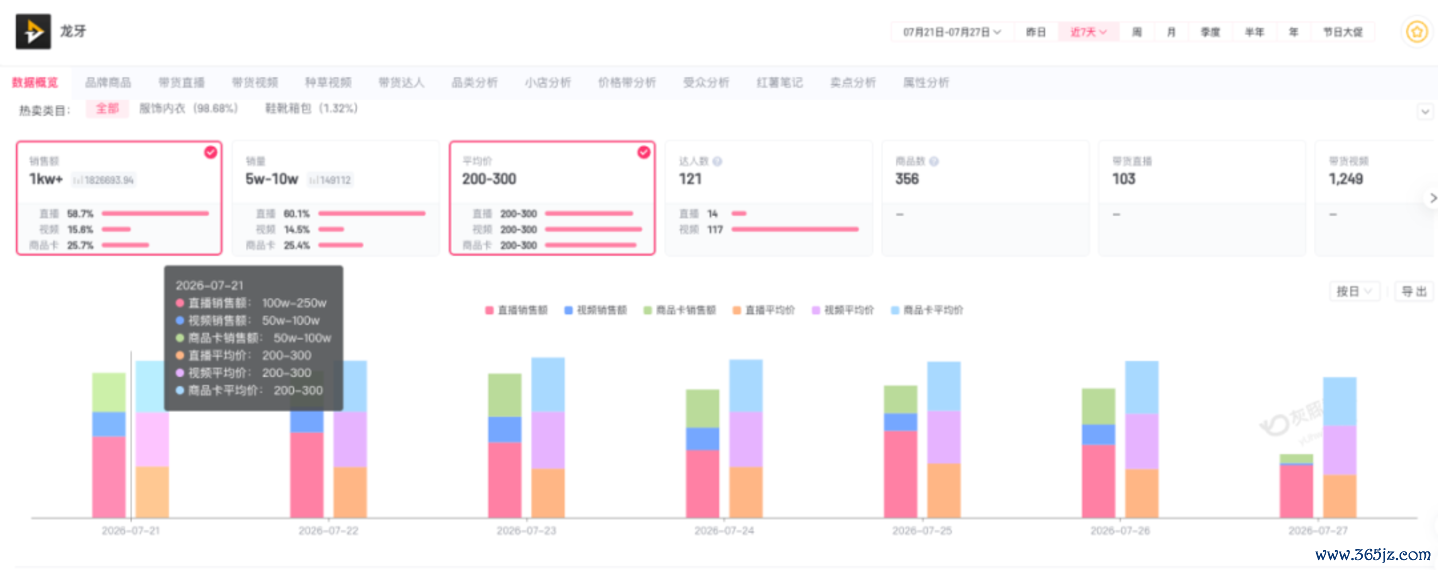1438x570 pixels.
Task: Toggle 商品卡平均价 legend series
Action: (x=927, y=310)
